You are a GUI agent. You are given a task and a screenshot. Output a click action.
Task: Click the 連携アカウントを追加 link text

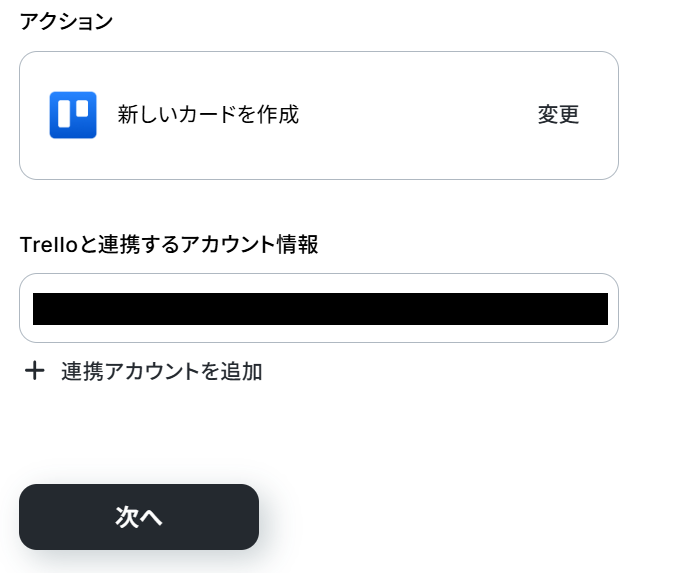pos(161,371)
